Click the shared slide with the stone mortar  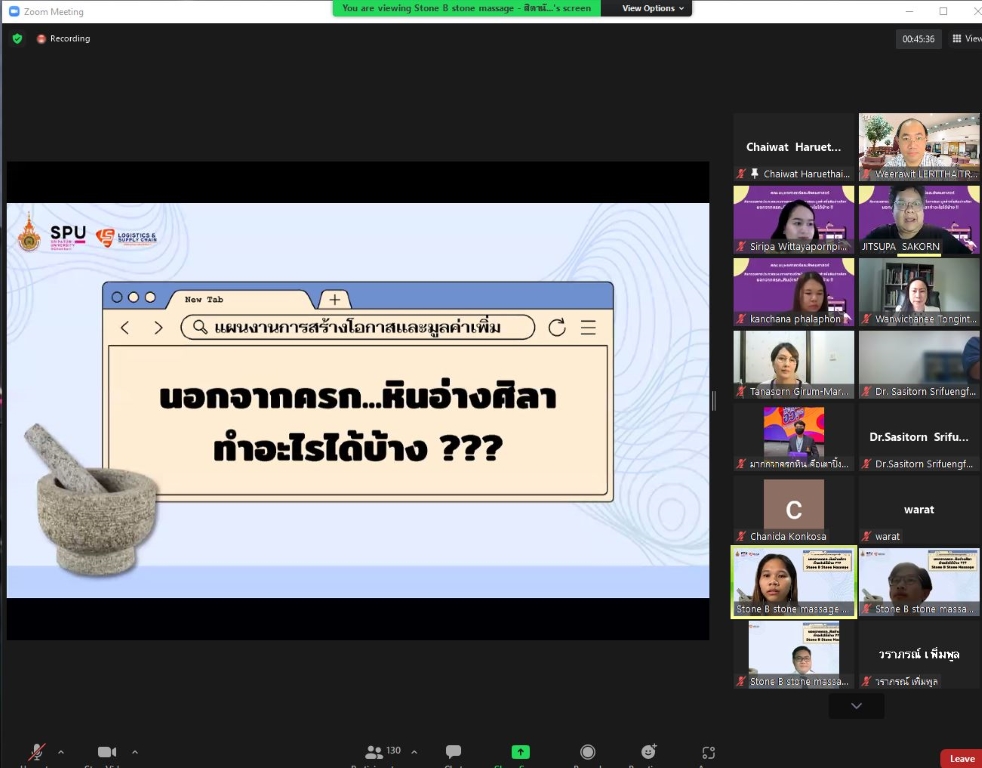coord(358,400)
